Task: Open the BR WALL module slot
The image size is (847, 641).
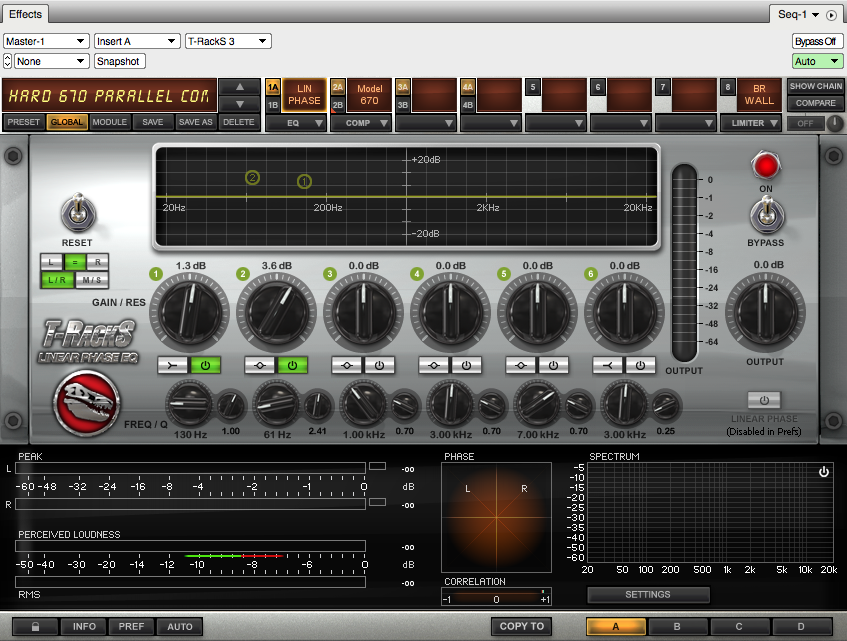Action: 759,95
